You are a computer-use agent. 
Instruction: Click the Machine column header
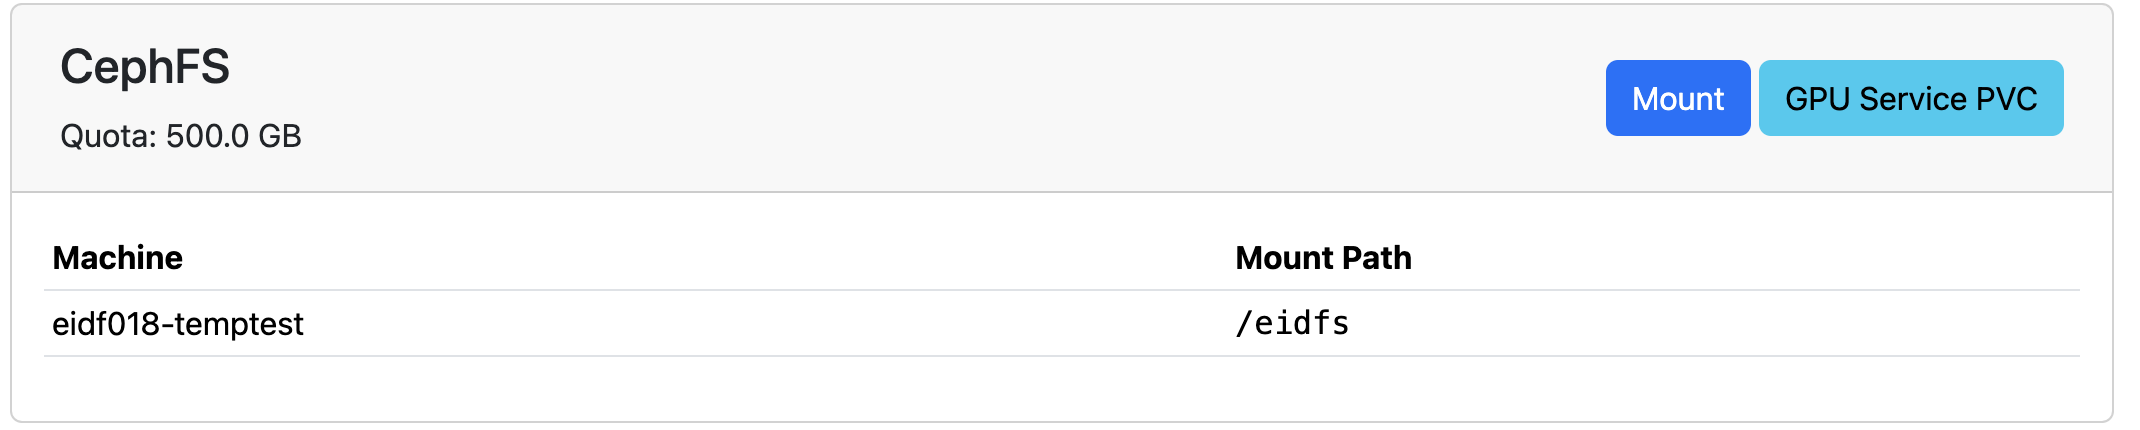pyautogui.click(x=118, y=258)
